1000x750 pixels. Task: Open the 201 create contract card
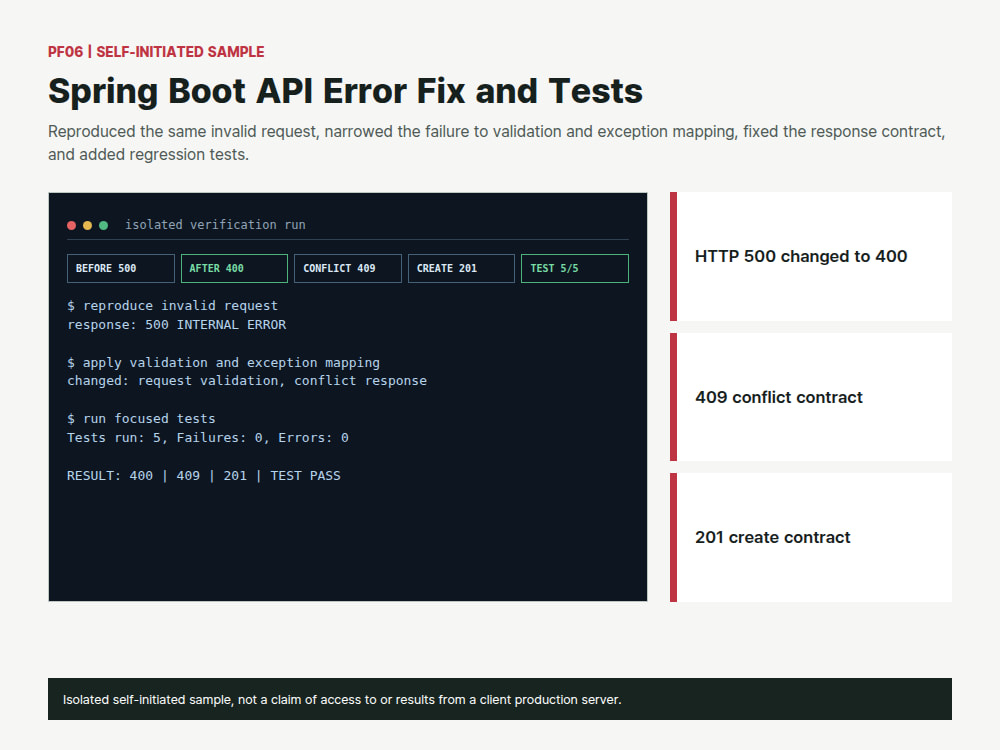tap(811, 537)
